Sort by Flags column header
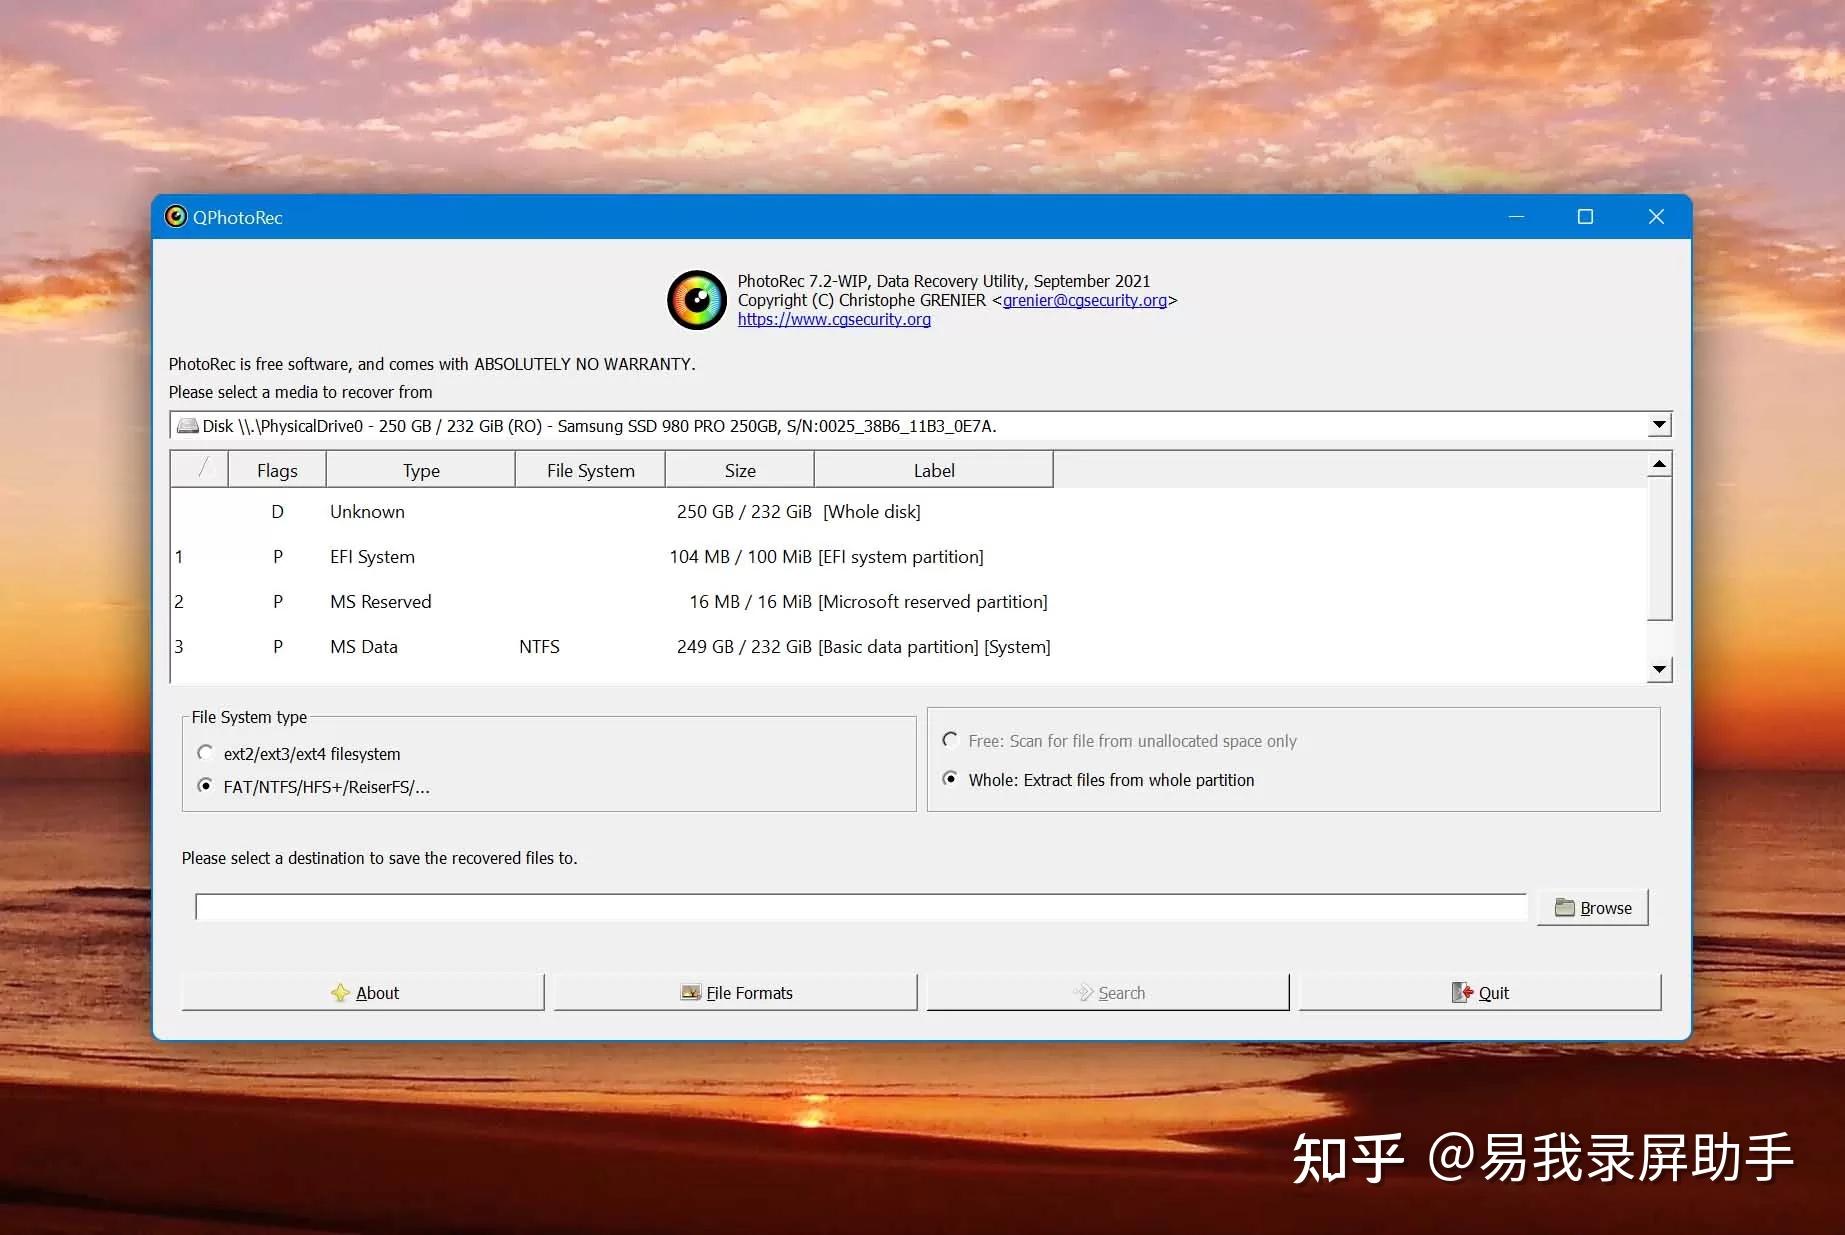The height and width of the screenshot is (1235, 1845). (277, 470)
